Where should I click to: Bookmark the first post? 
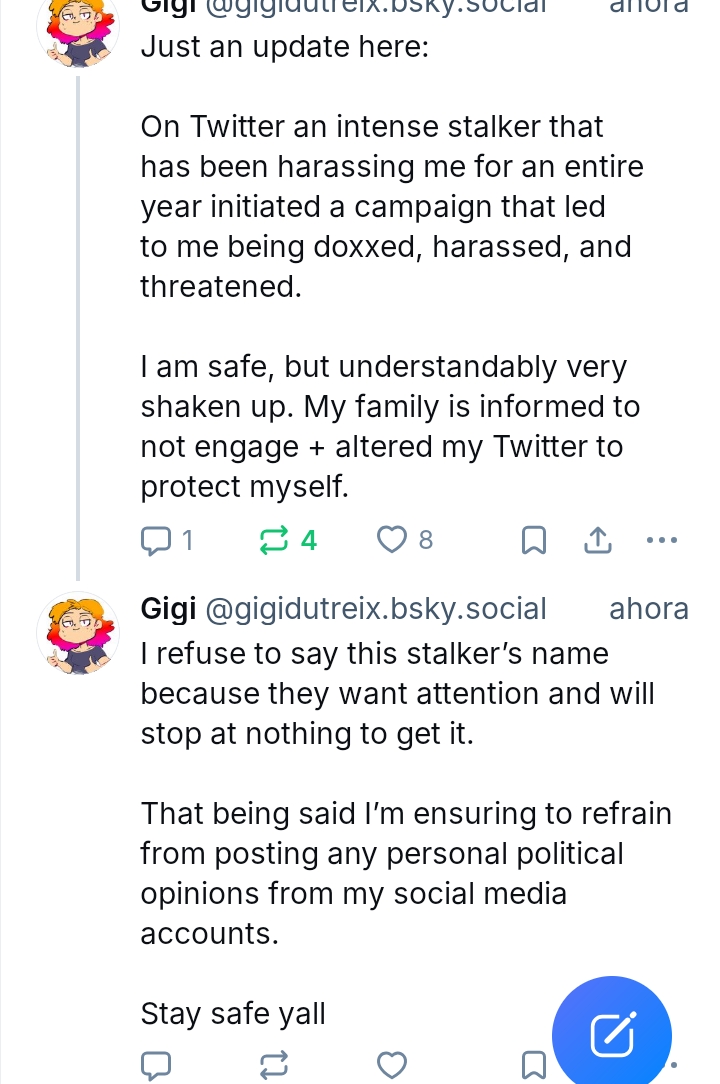(x=534, y=541)
